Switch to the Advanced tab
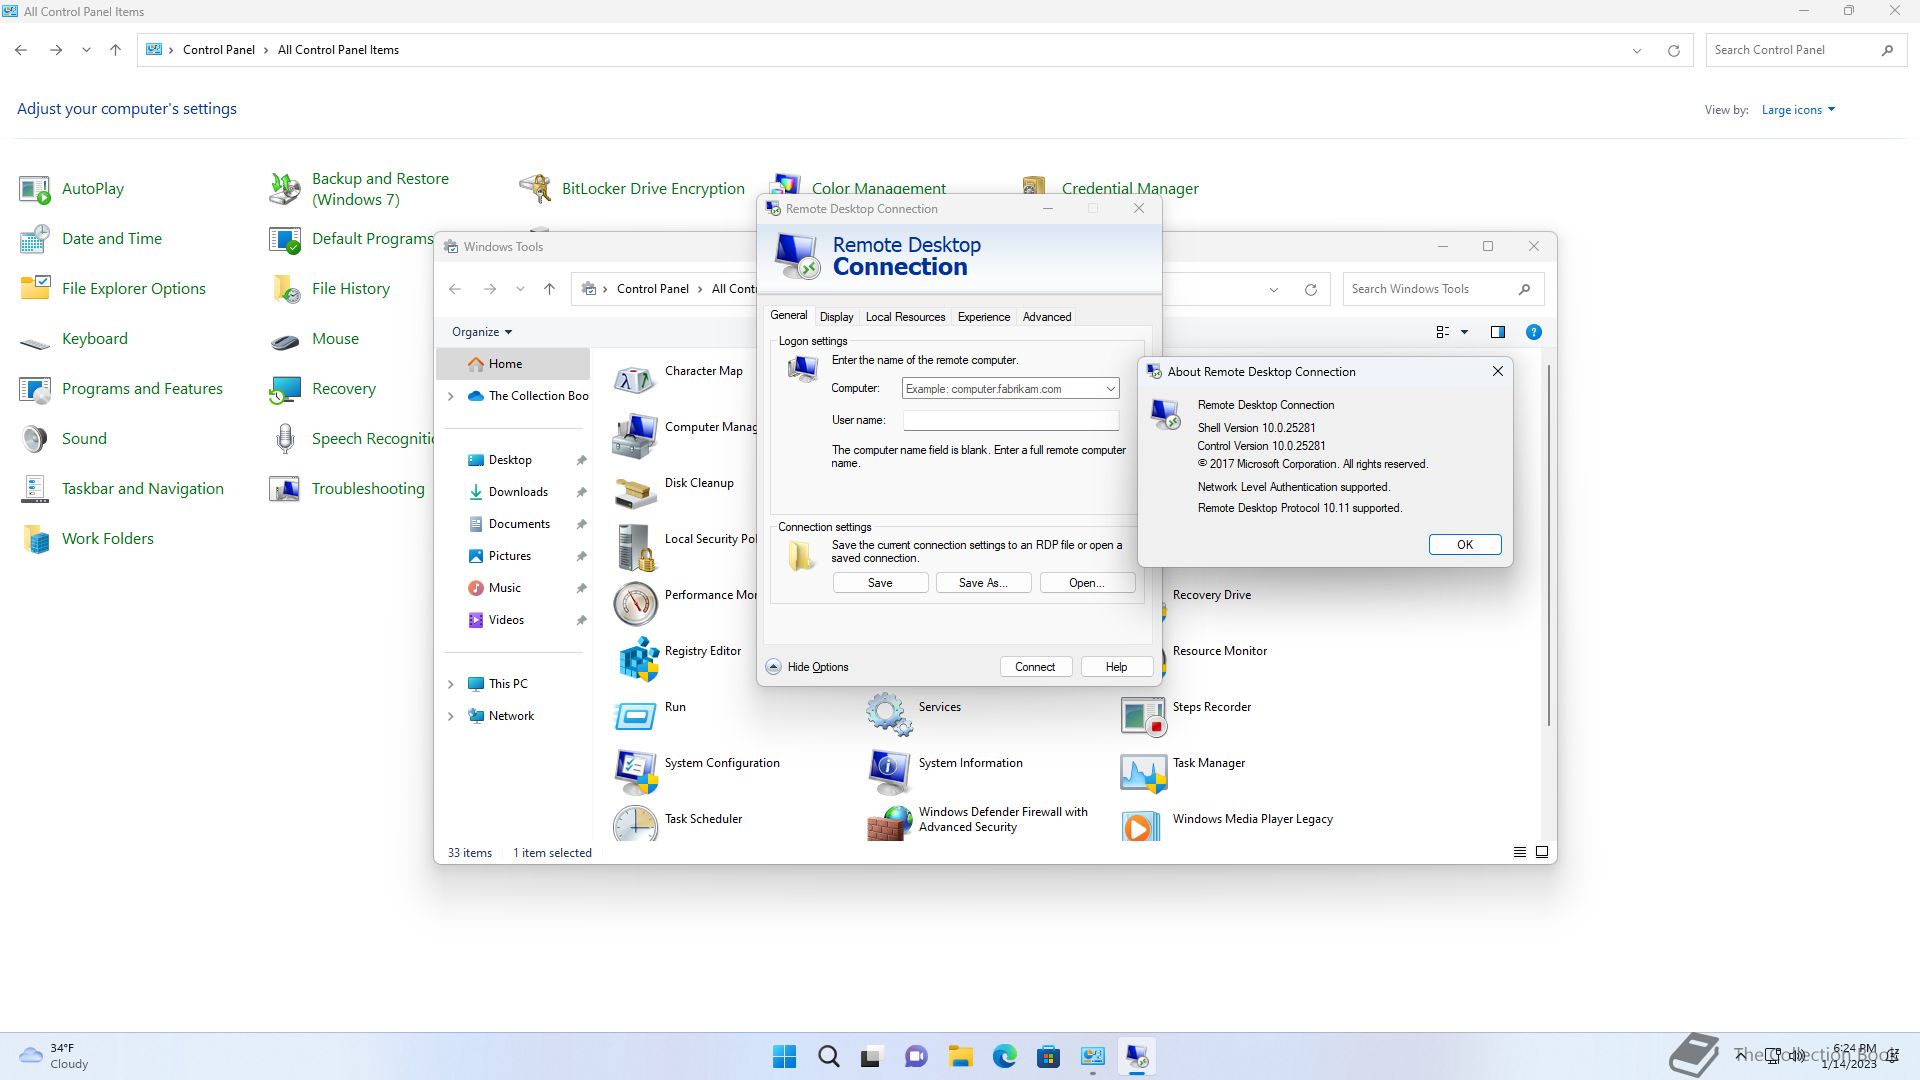This screenshot has width=1920, height=1080. click(1047, 317)
